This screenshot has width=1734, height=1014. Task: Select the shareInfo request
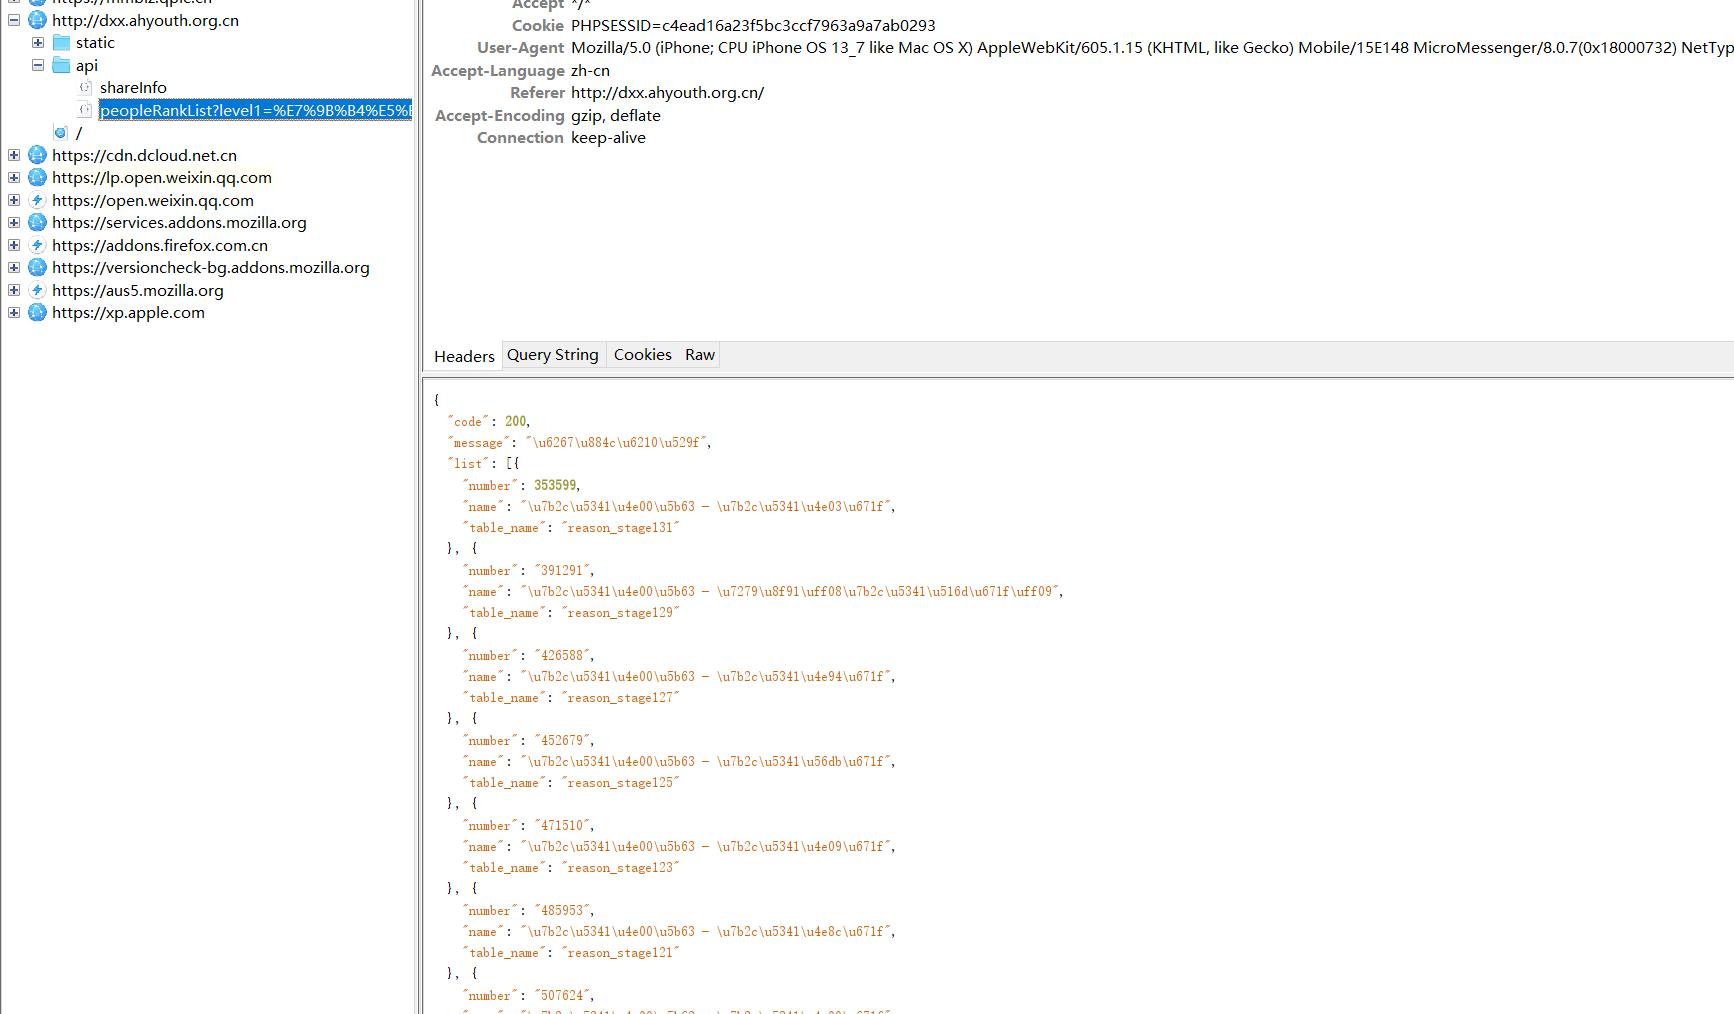click(x=133, y=87)
